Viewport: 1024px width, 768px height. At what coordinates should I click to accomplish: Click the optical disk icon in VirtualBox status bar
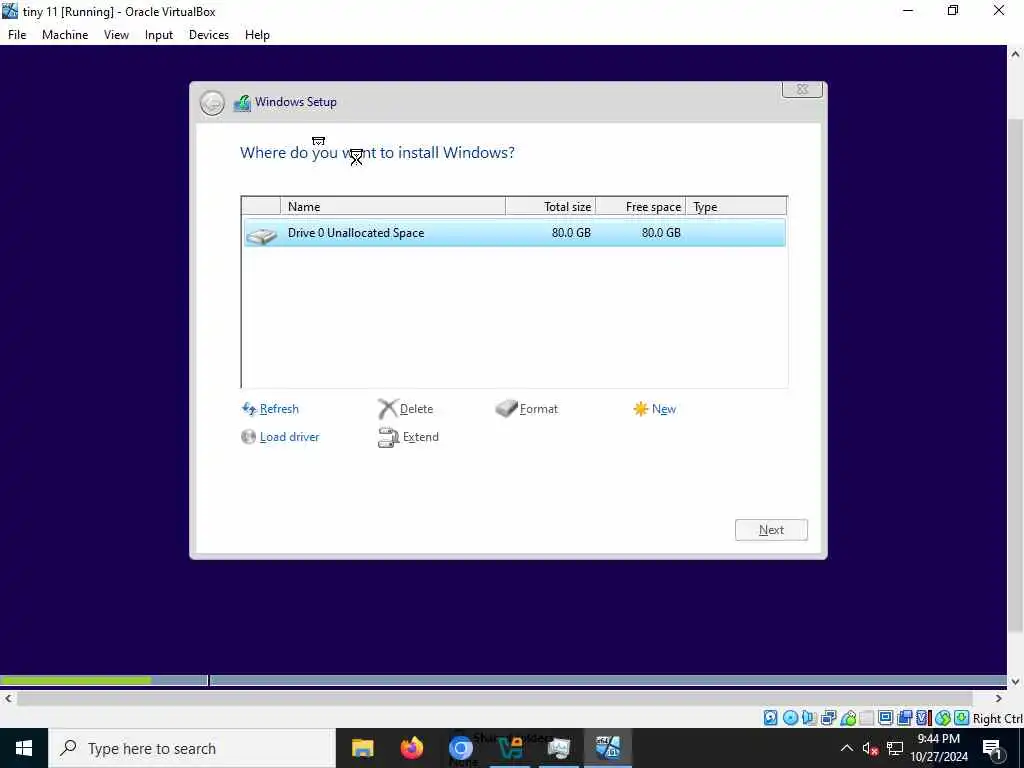790,718
